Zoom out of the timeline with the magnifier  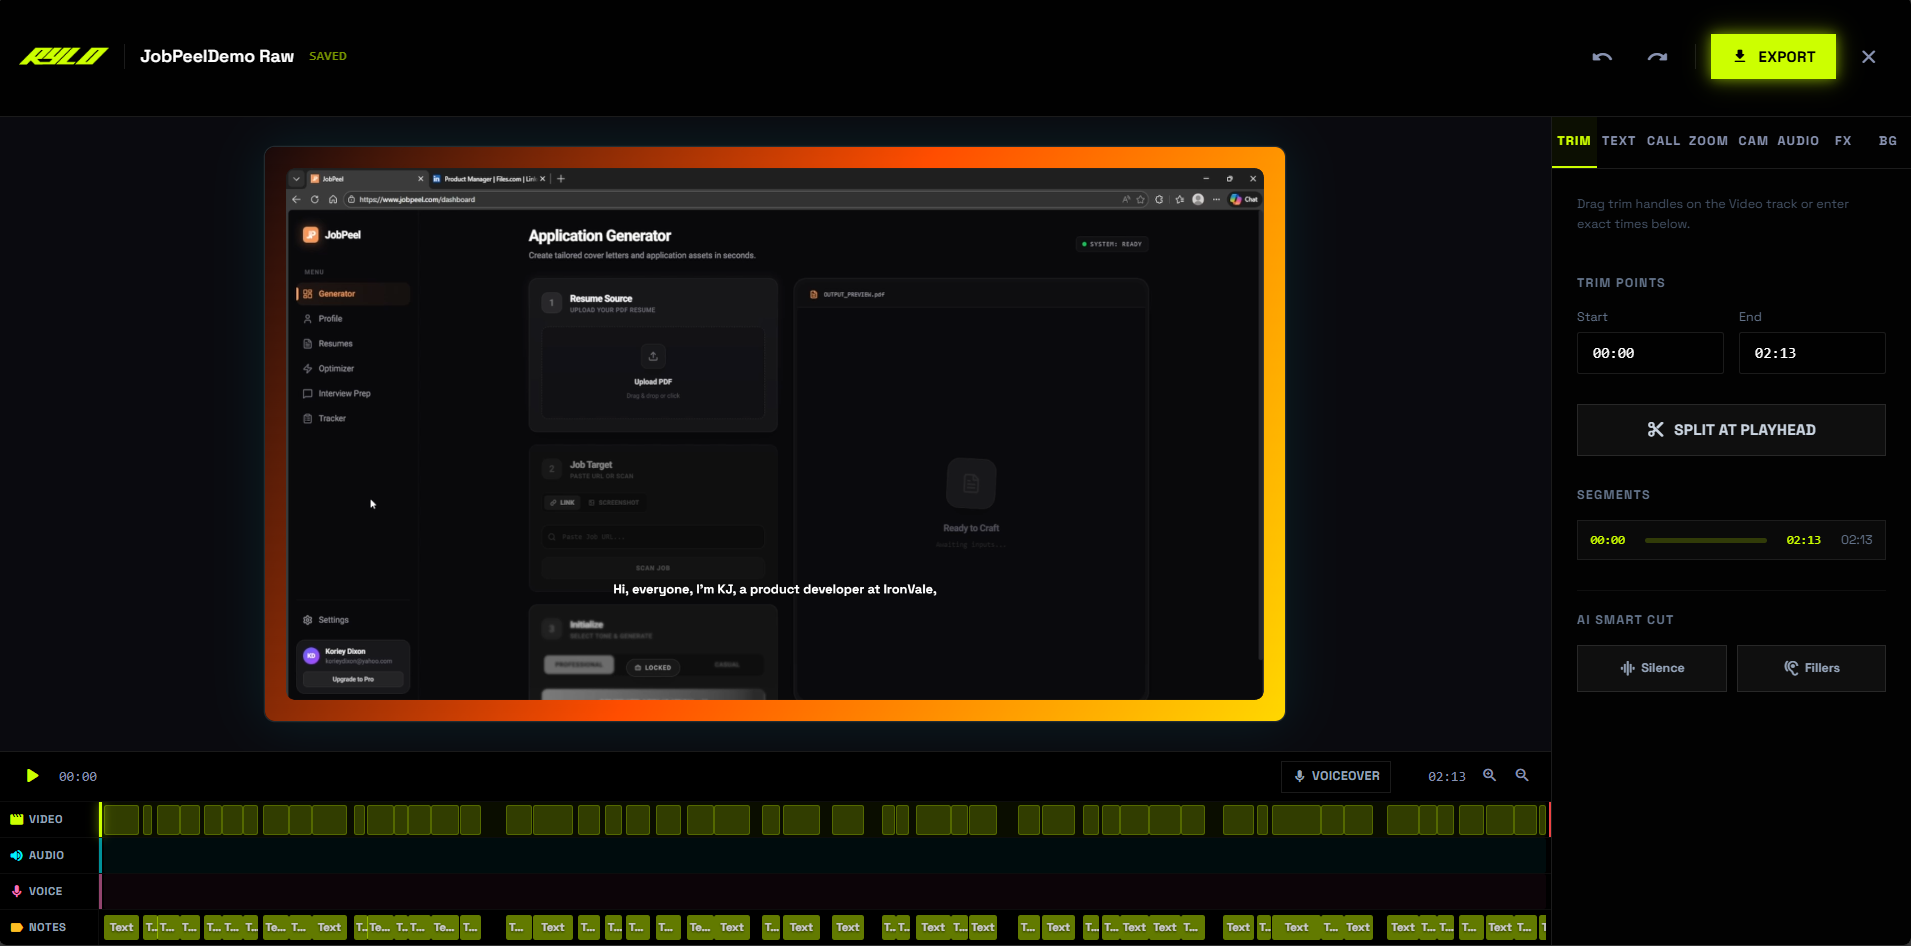point(1522,775)
